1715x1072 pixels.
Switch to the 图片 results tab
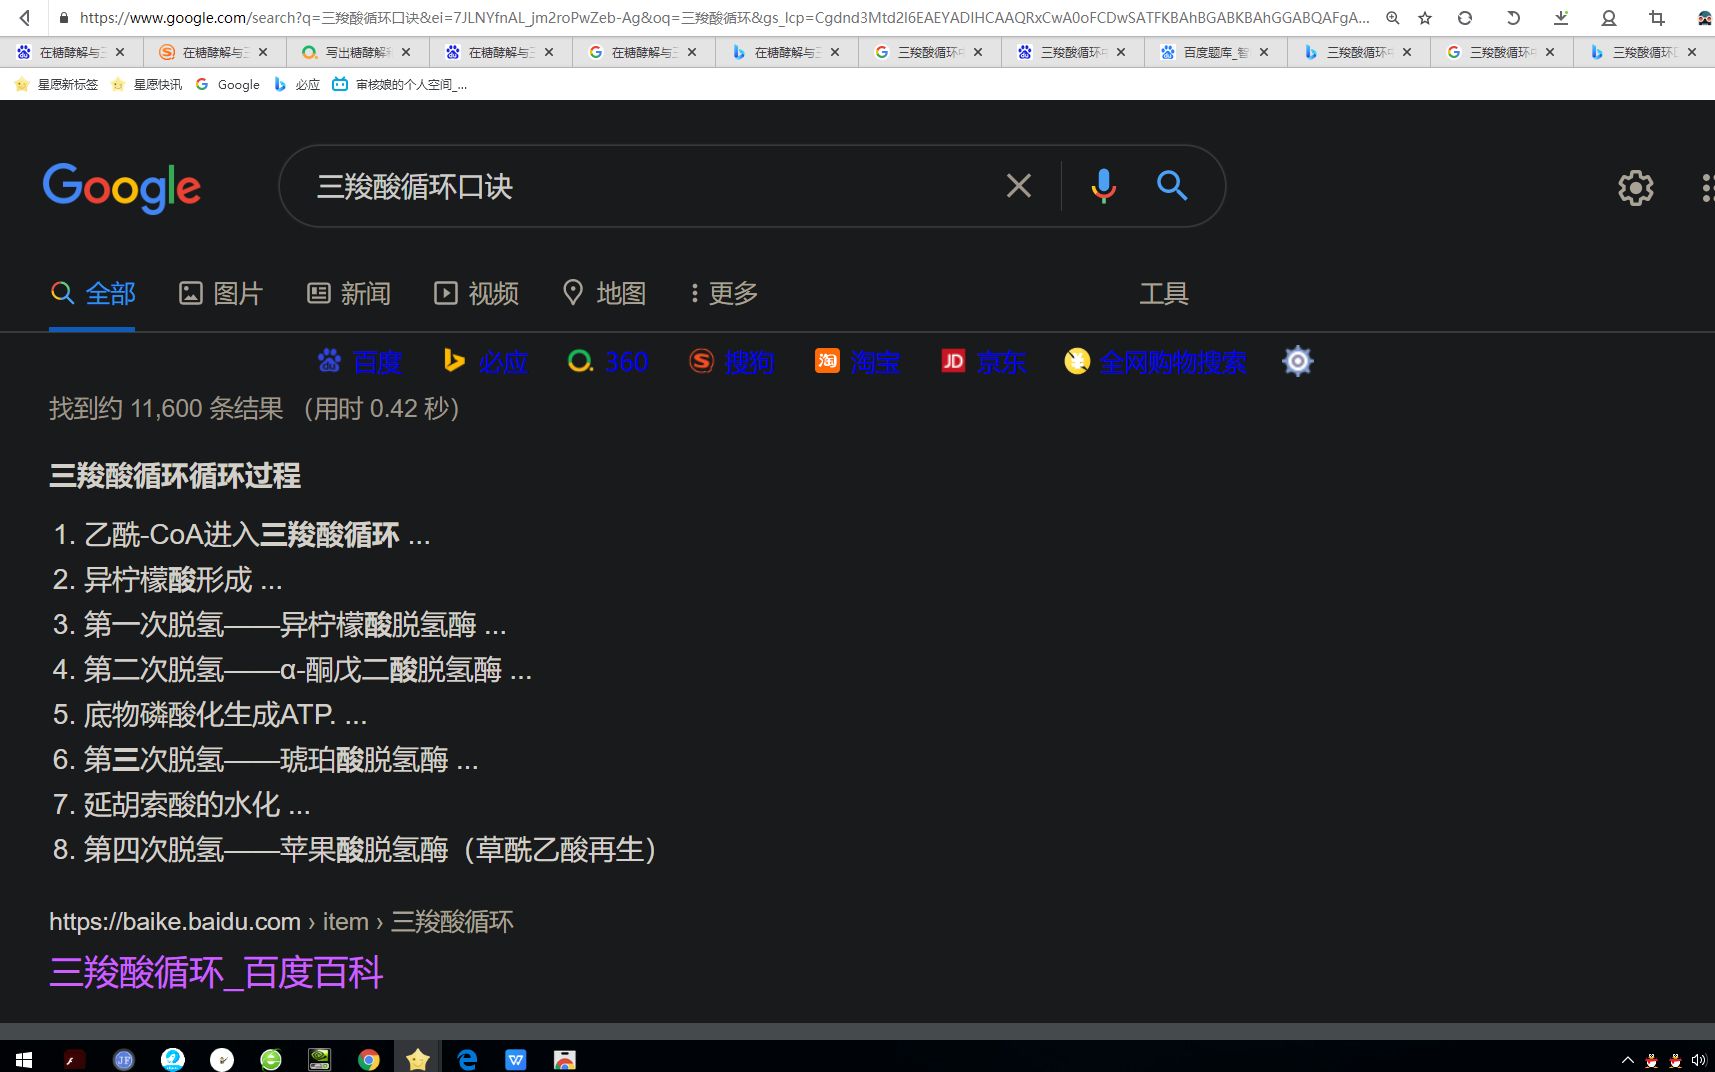[x=220, y=293]
